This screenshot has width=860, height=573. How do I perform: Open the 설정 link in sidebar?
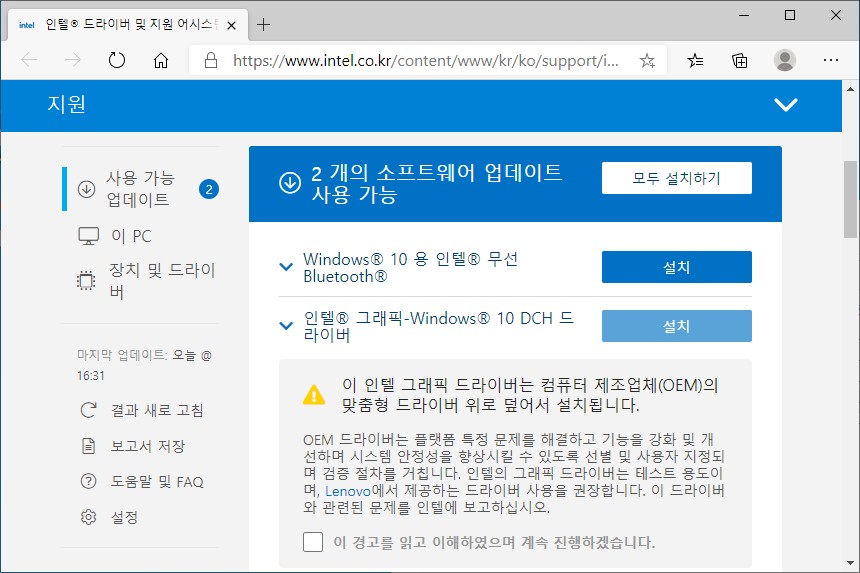124,517
